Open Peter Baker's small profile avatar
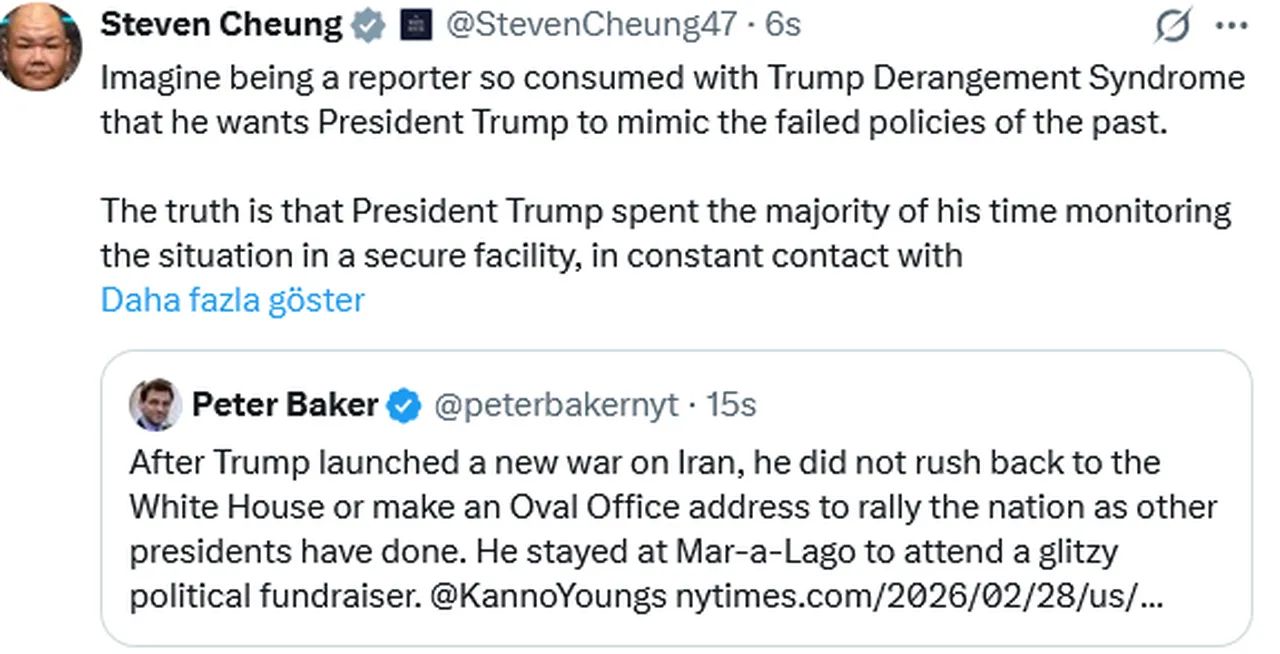The height and width of the screenshot is (654, 1280). click(155, 404)
